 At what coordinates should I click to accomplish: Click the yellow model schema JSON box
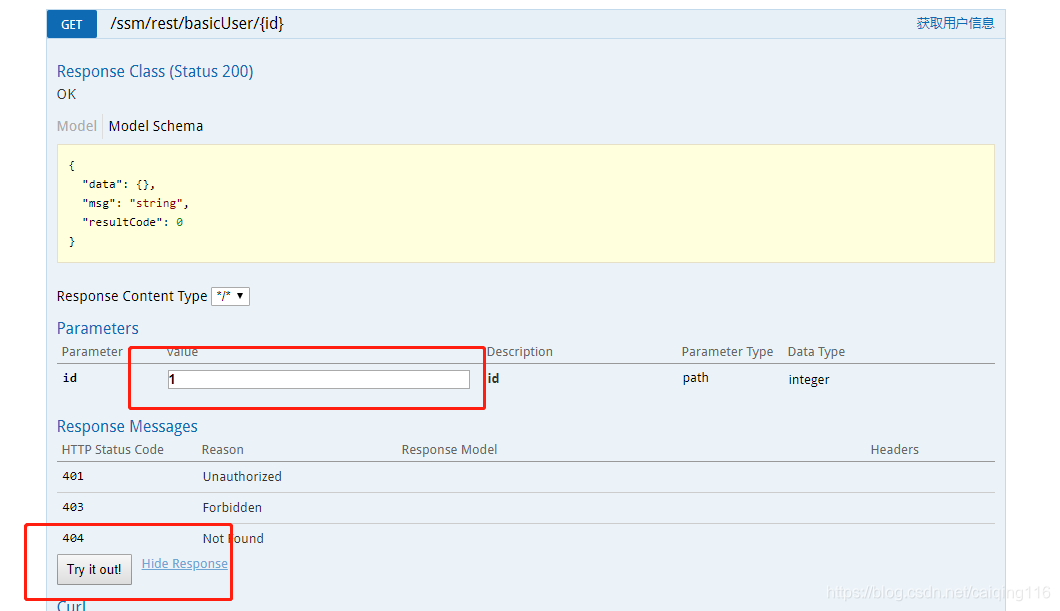pos(525,203)
